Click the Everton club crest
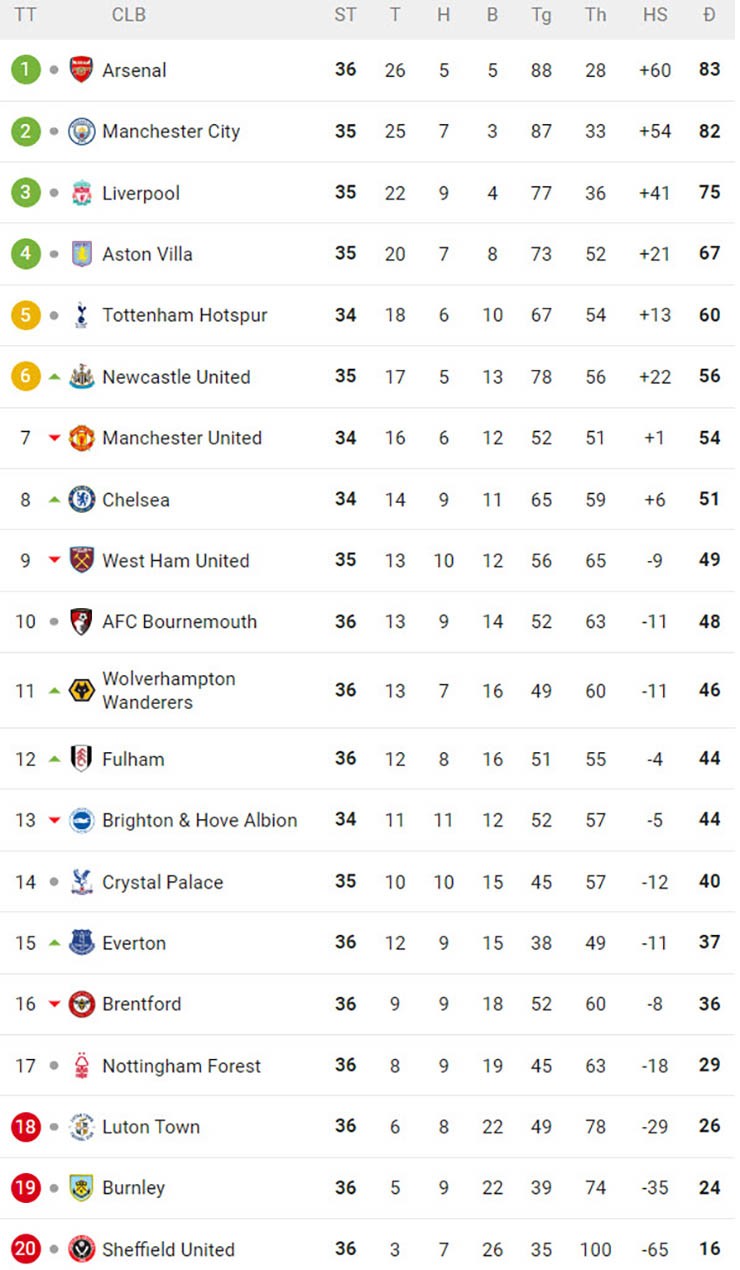 [81, 943]
